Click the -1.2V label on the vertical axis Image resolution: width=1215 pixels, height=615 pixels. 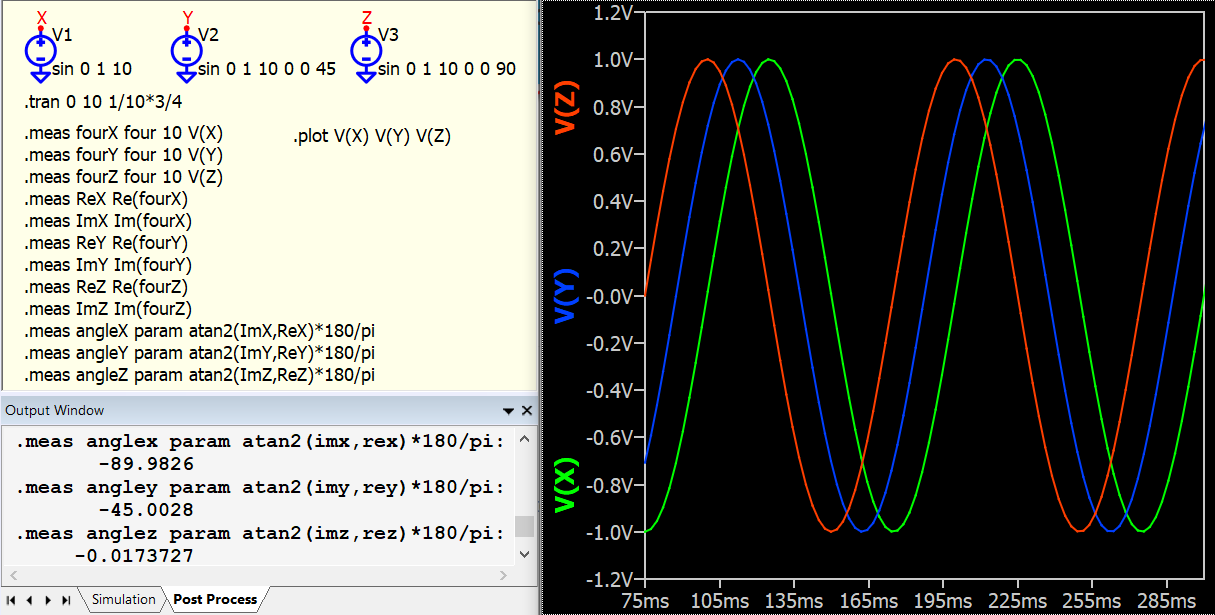[x=610, y=580]
